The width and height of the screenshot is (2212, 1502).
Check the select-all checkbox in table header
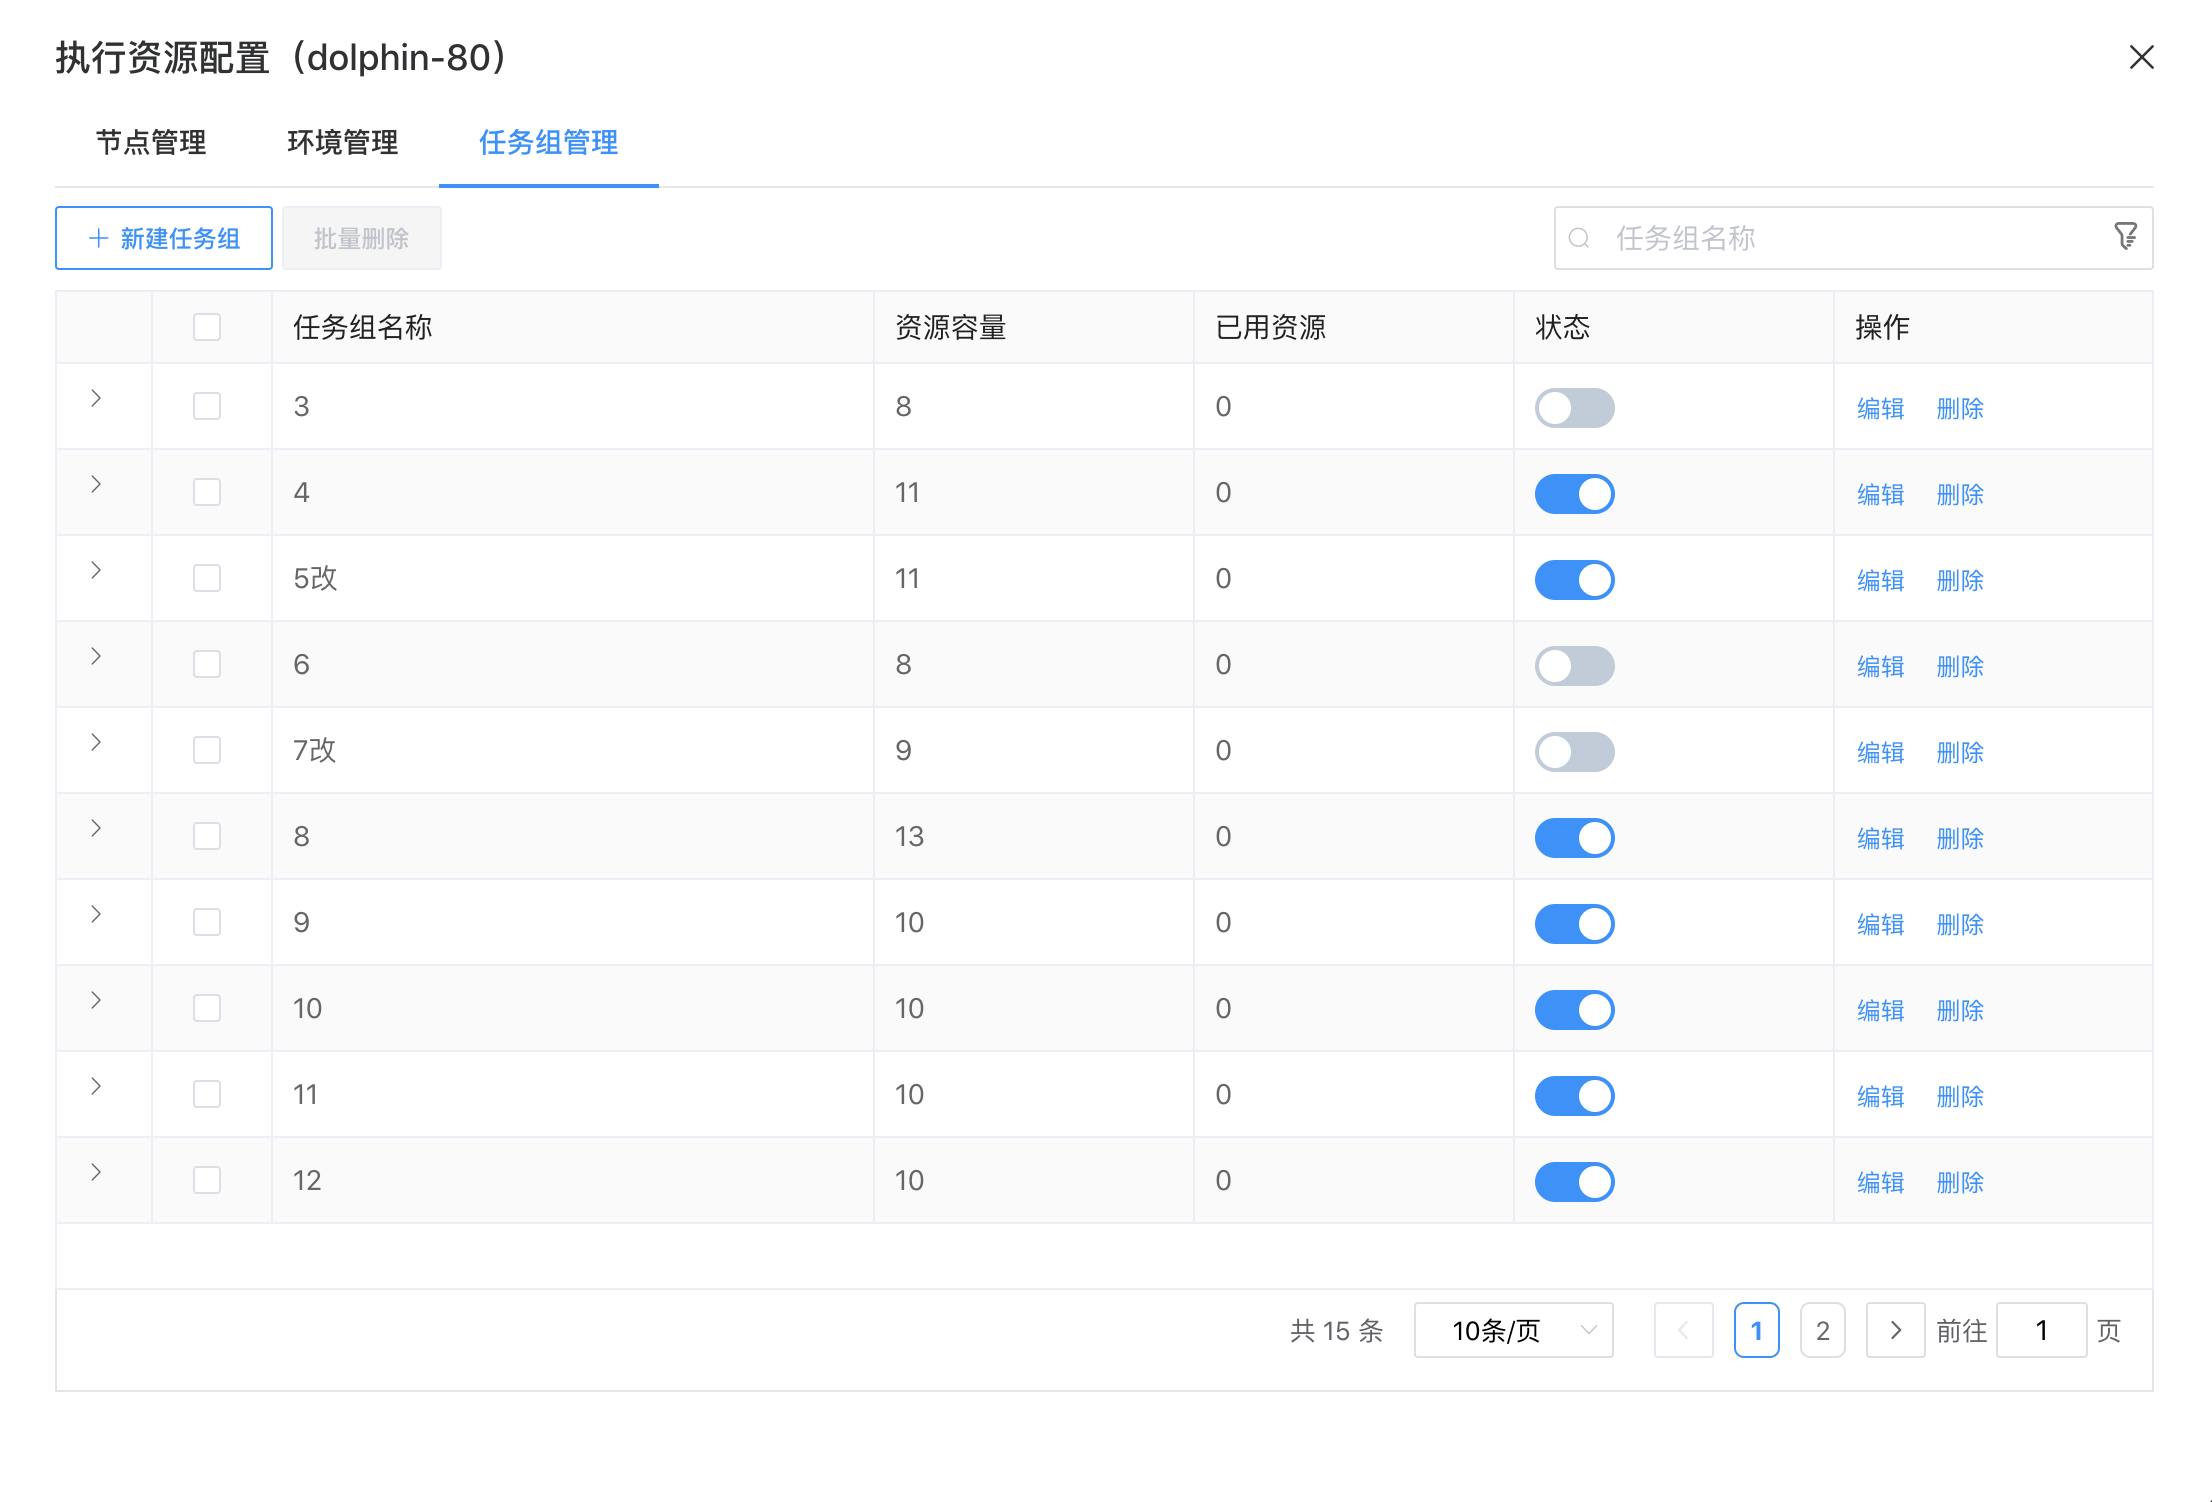point(207,327)
